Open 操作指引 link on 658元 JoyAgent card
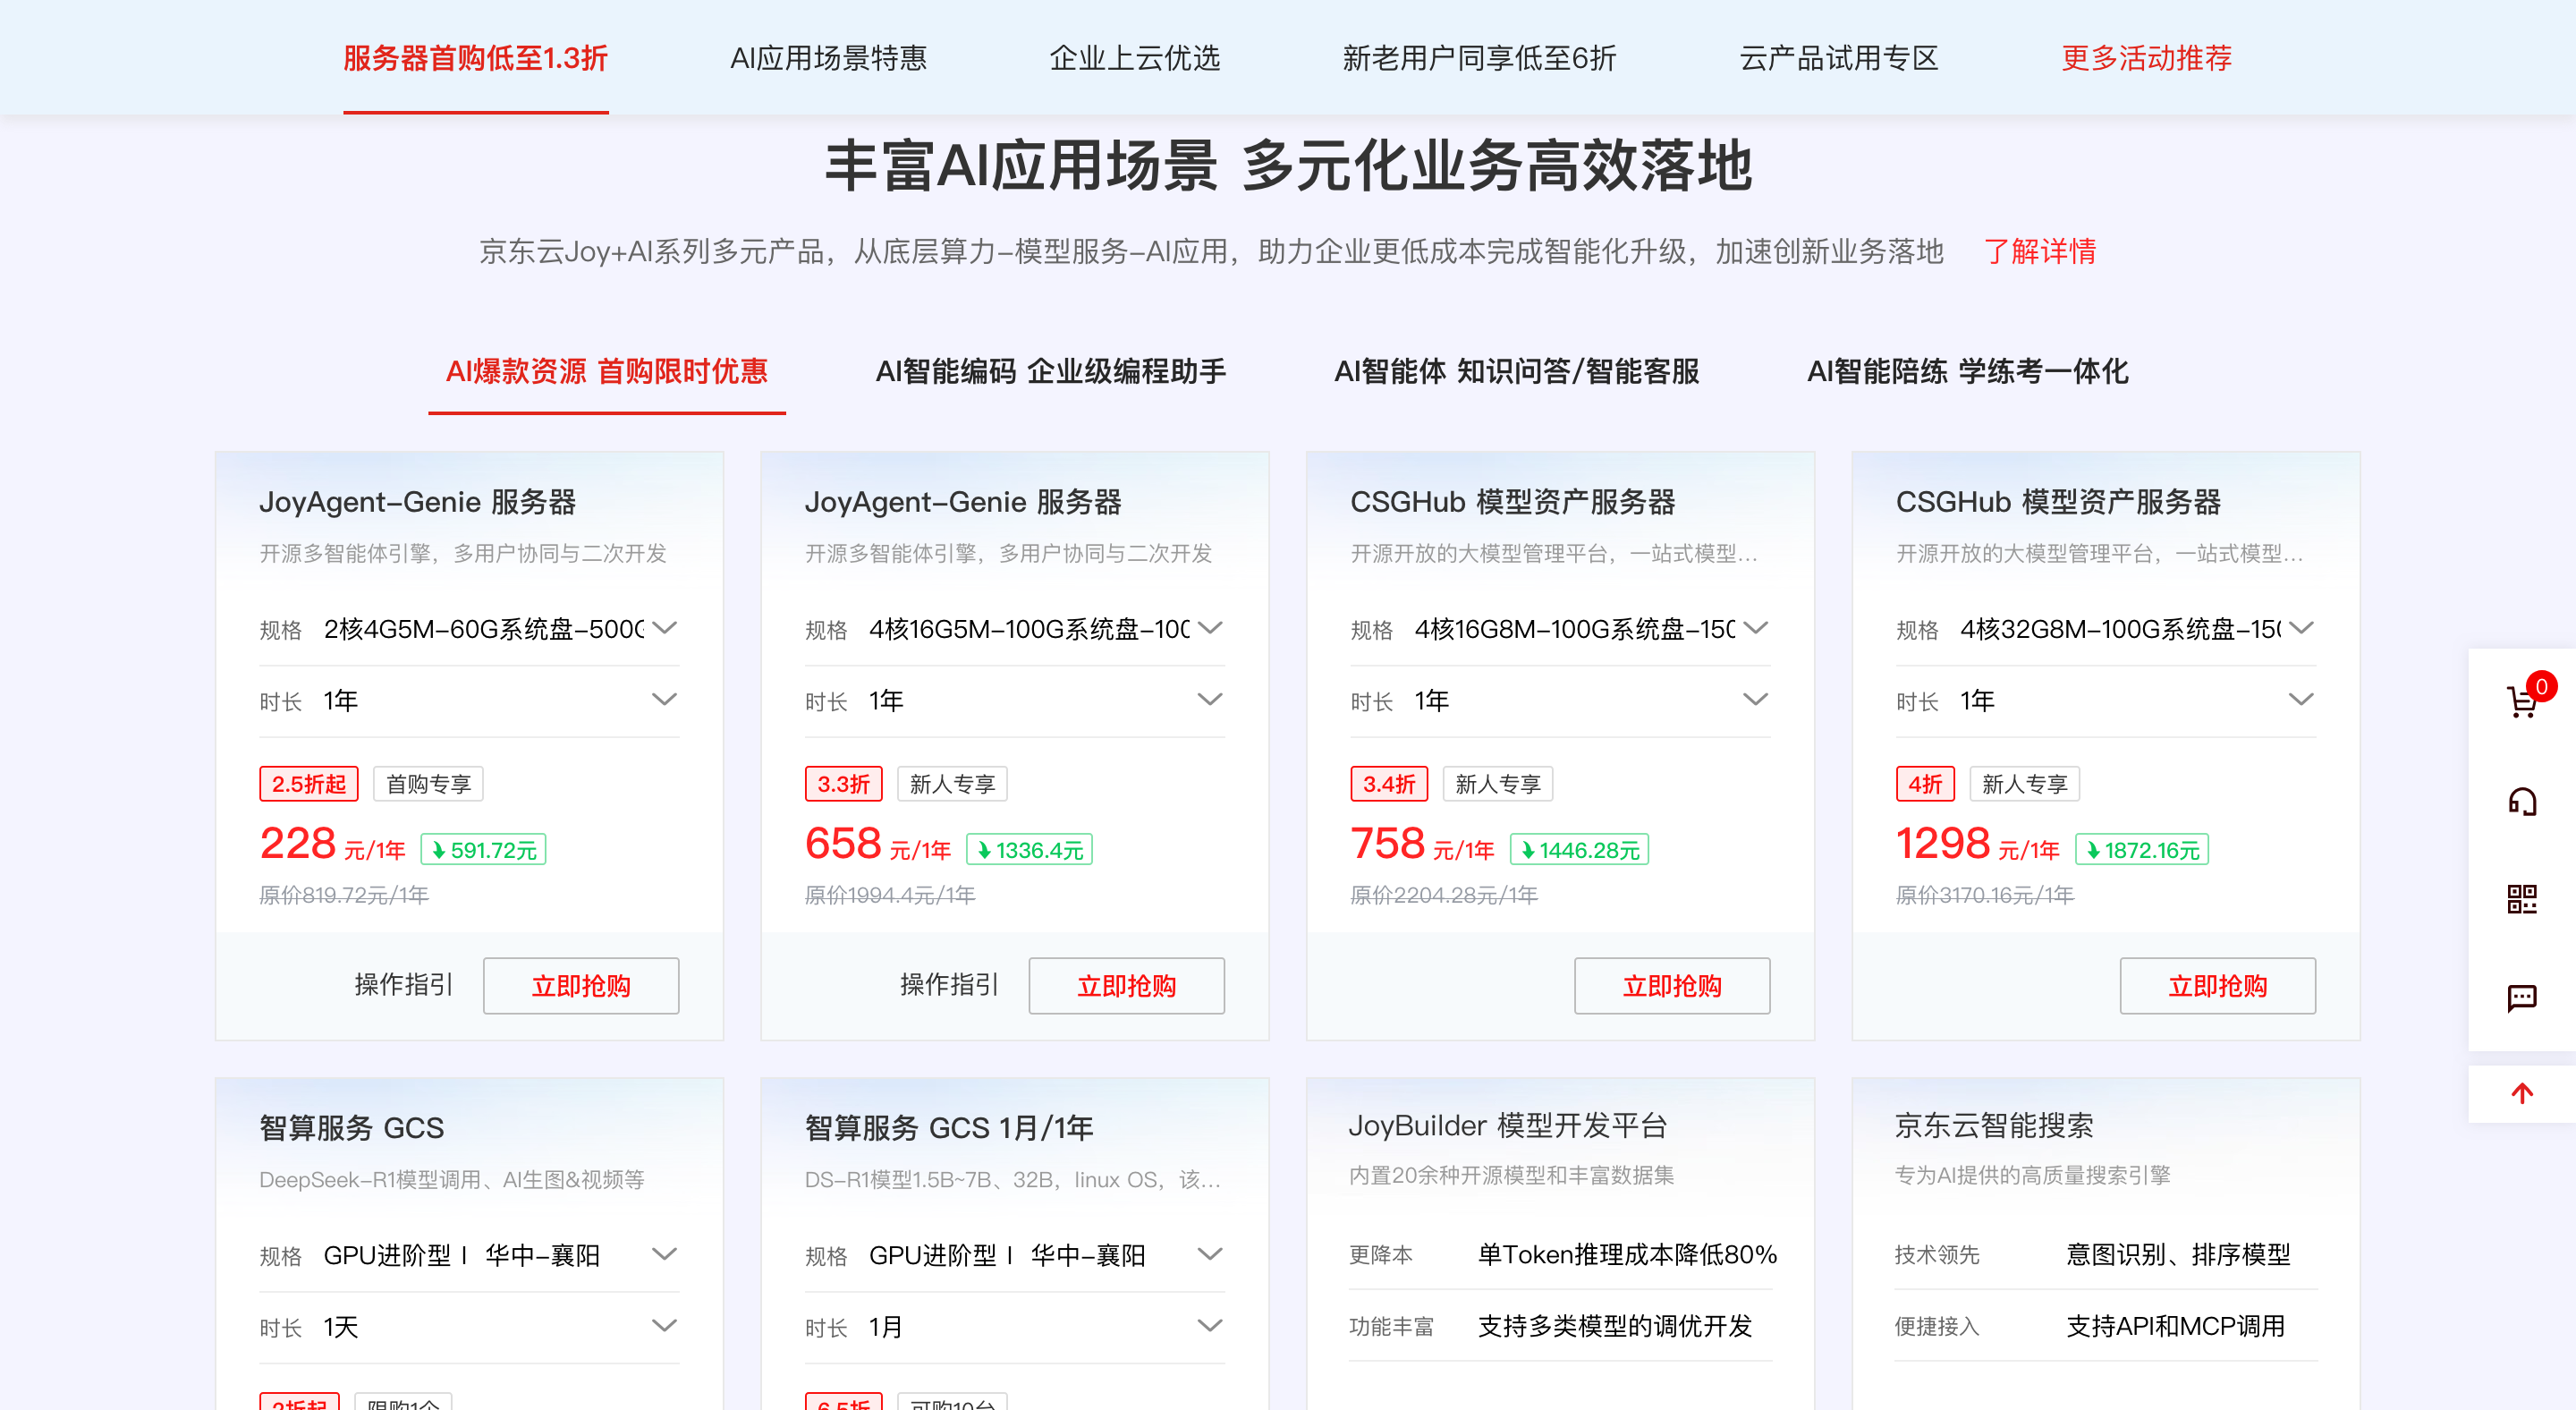This screenshot has width=2576, height=1410. click(x=948, y=985)
